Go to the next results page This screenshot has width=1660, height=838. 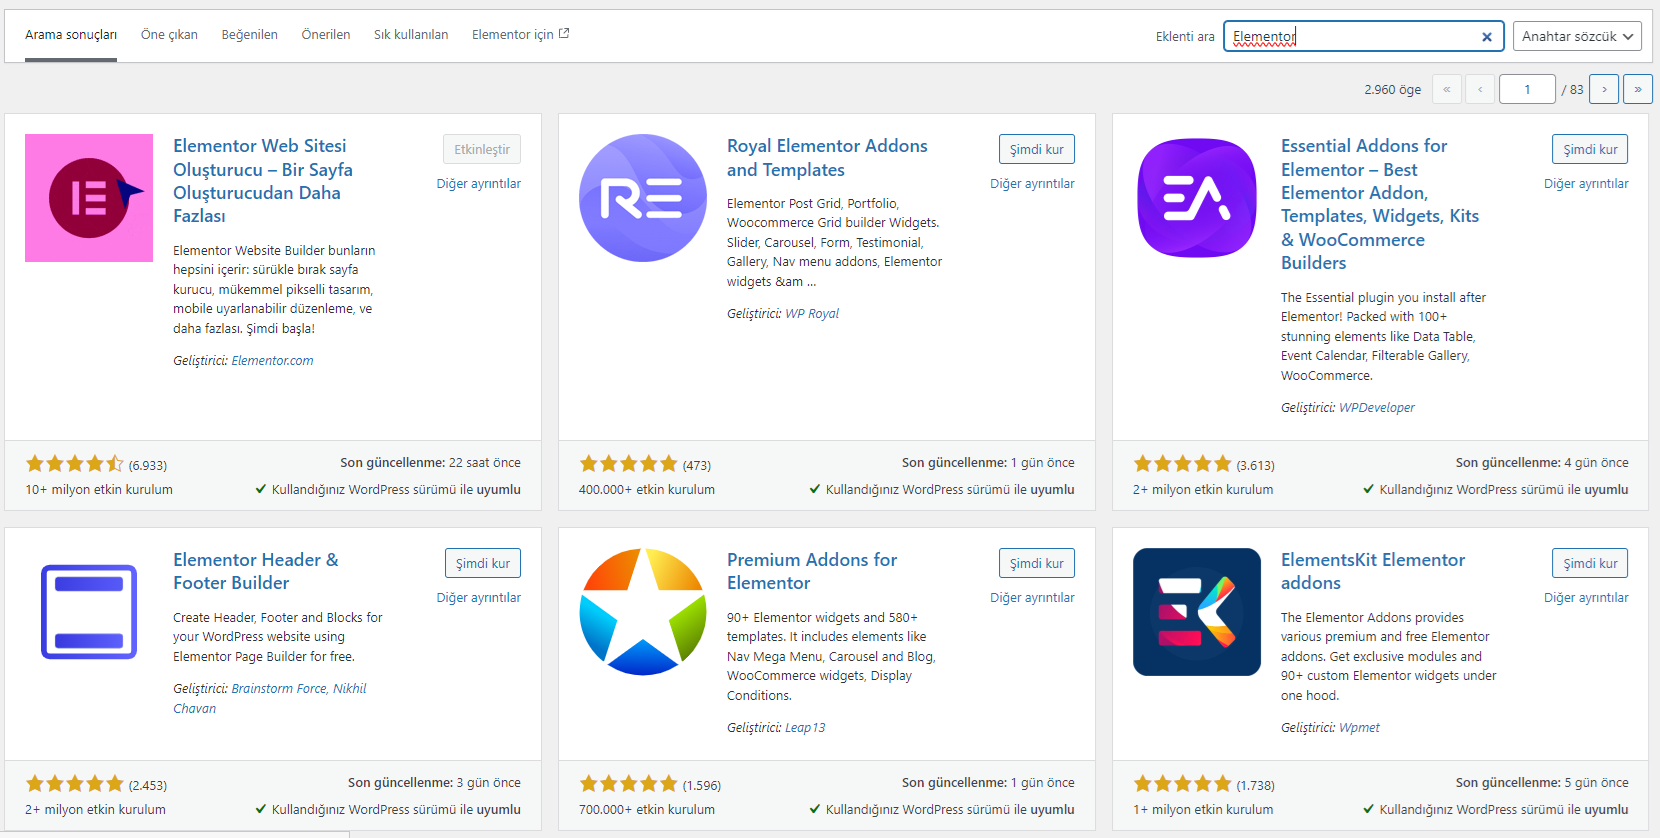(1604, 89)
